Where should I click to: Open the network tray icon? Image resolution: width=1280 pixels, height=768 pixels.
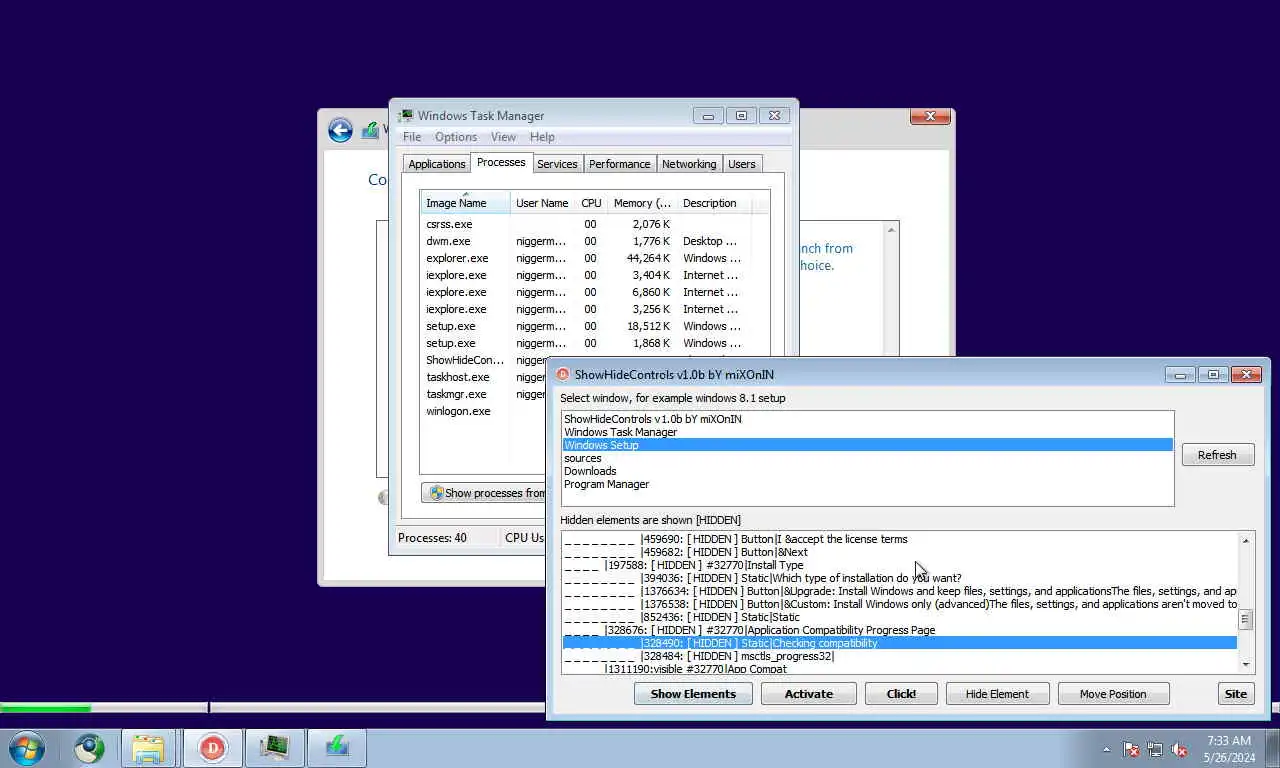click(1155, 749)
